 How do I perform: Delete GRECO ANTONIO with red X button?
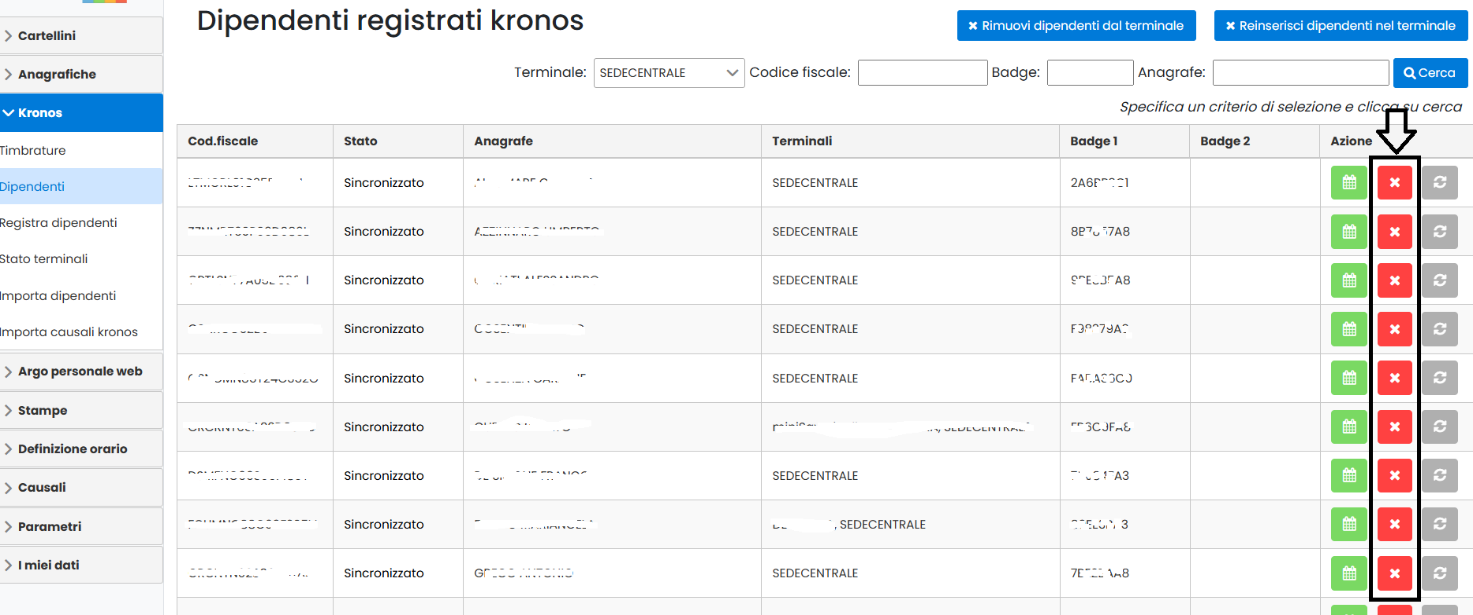pos(1395,573)
